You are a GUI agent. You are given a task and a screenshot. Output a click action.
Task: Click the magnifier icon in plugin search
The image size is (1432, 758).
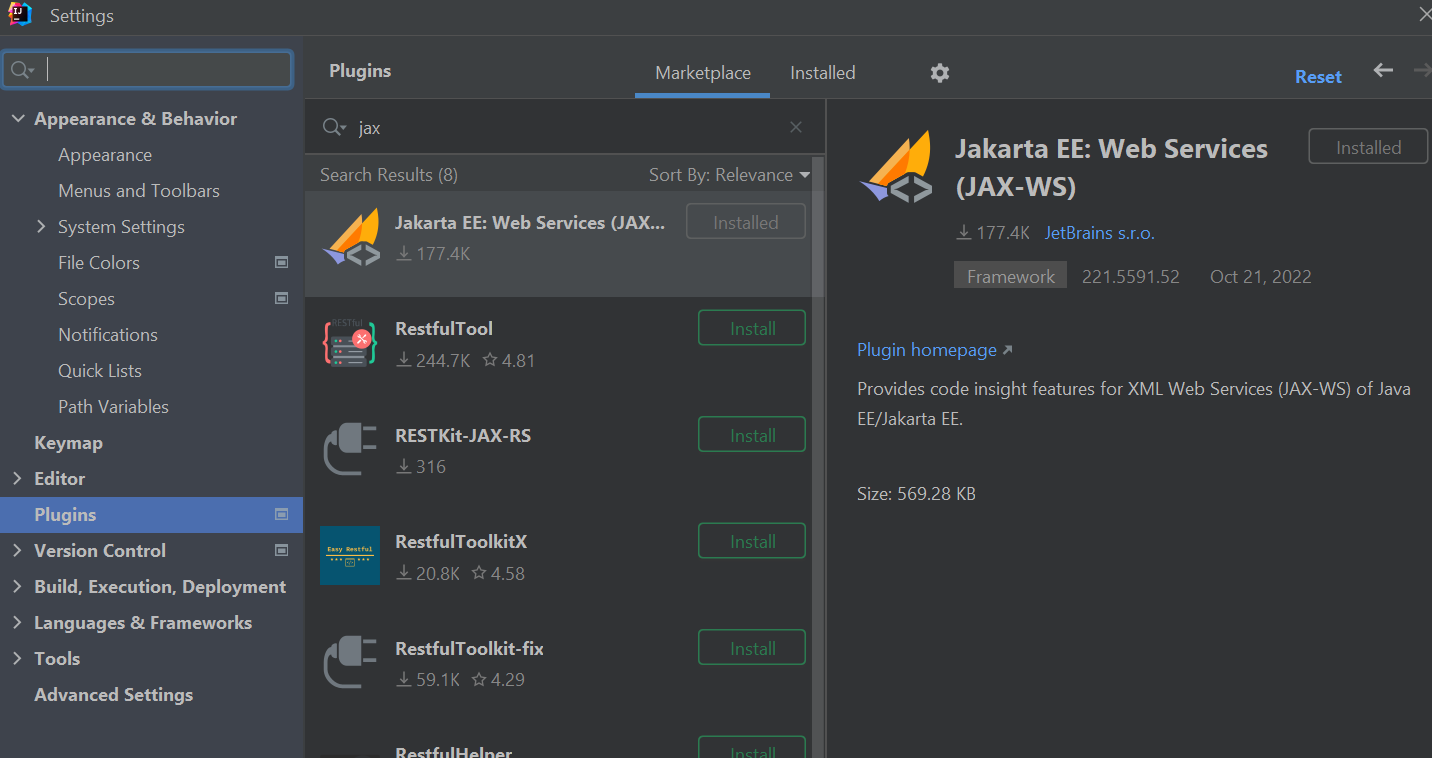(334, 128)
